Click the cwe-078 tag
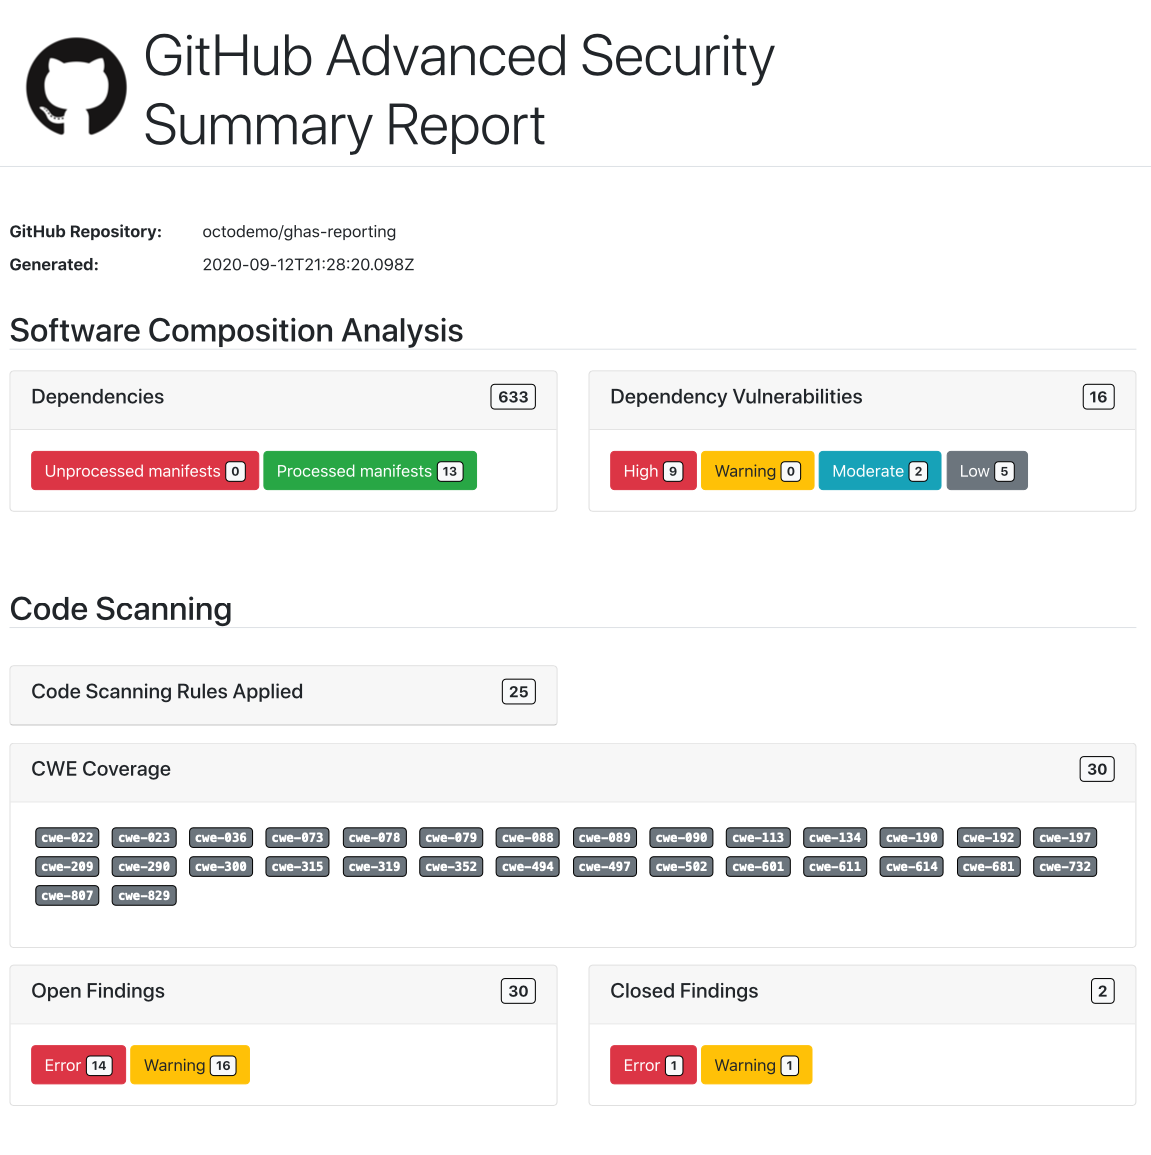This screenshot has height=1155, width=1151. pos(374,838)
